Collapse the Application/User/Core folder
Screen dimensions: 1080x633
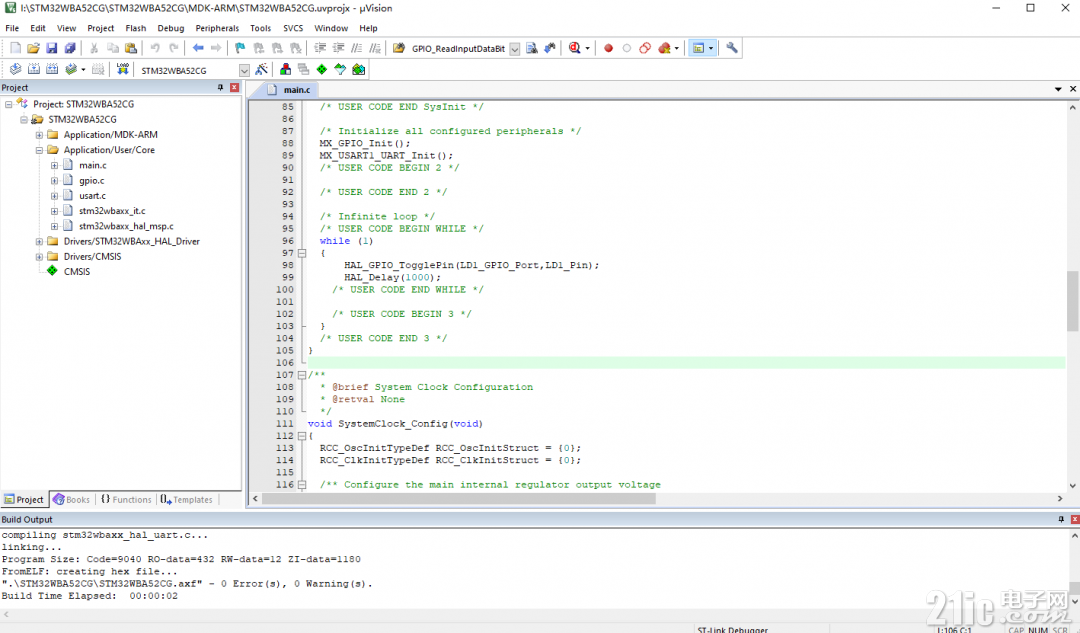click(39, 150)
